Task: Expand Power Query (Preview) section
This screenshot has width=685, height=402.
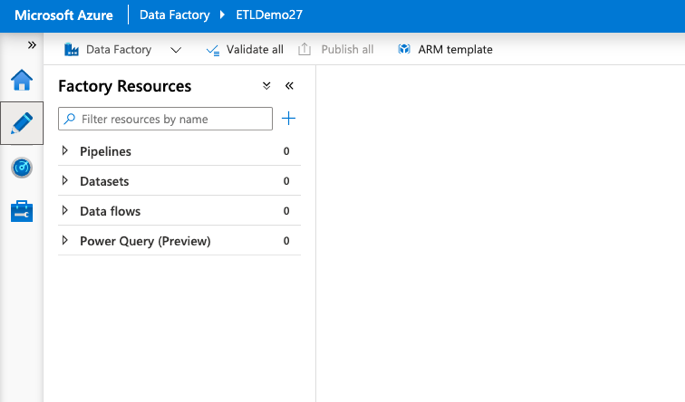Action: pos(66,241)
